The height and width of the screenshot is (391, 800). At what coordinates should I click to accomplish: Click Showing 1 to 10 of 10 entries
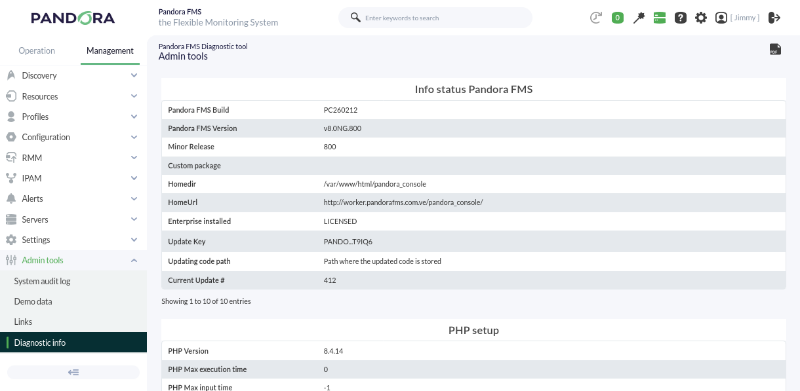point(206,301)
